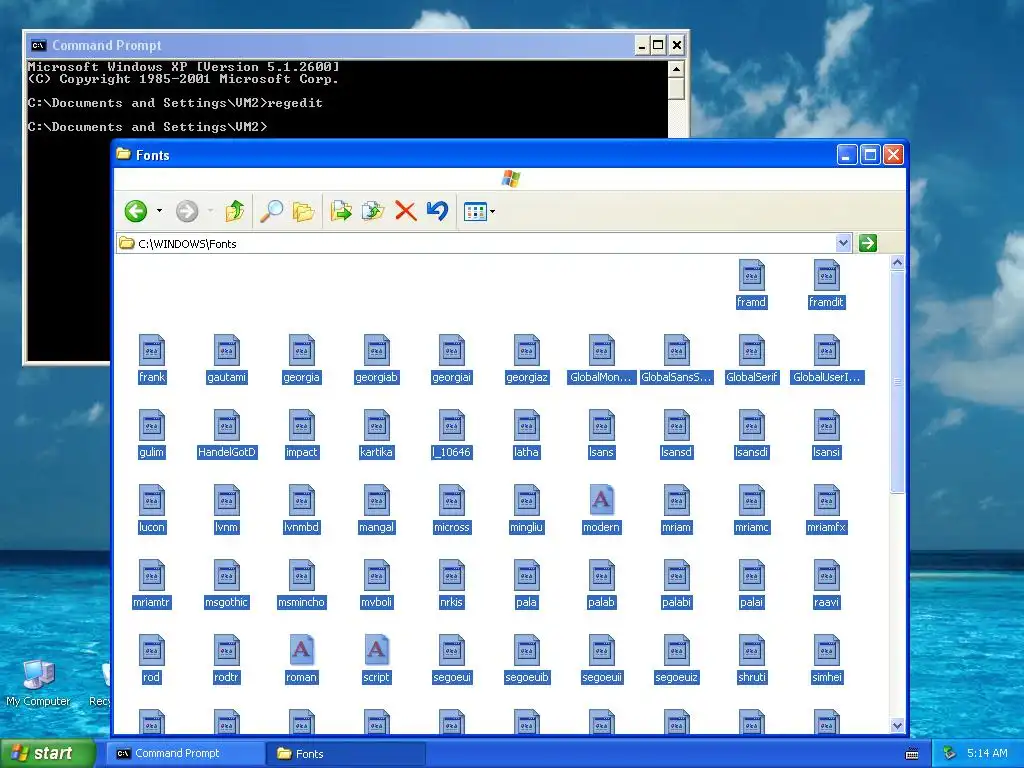
Task: Click the raavi file name label
Action: (x=826, y=602)
